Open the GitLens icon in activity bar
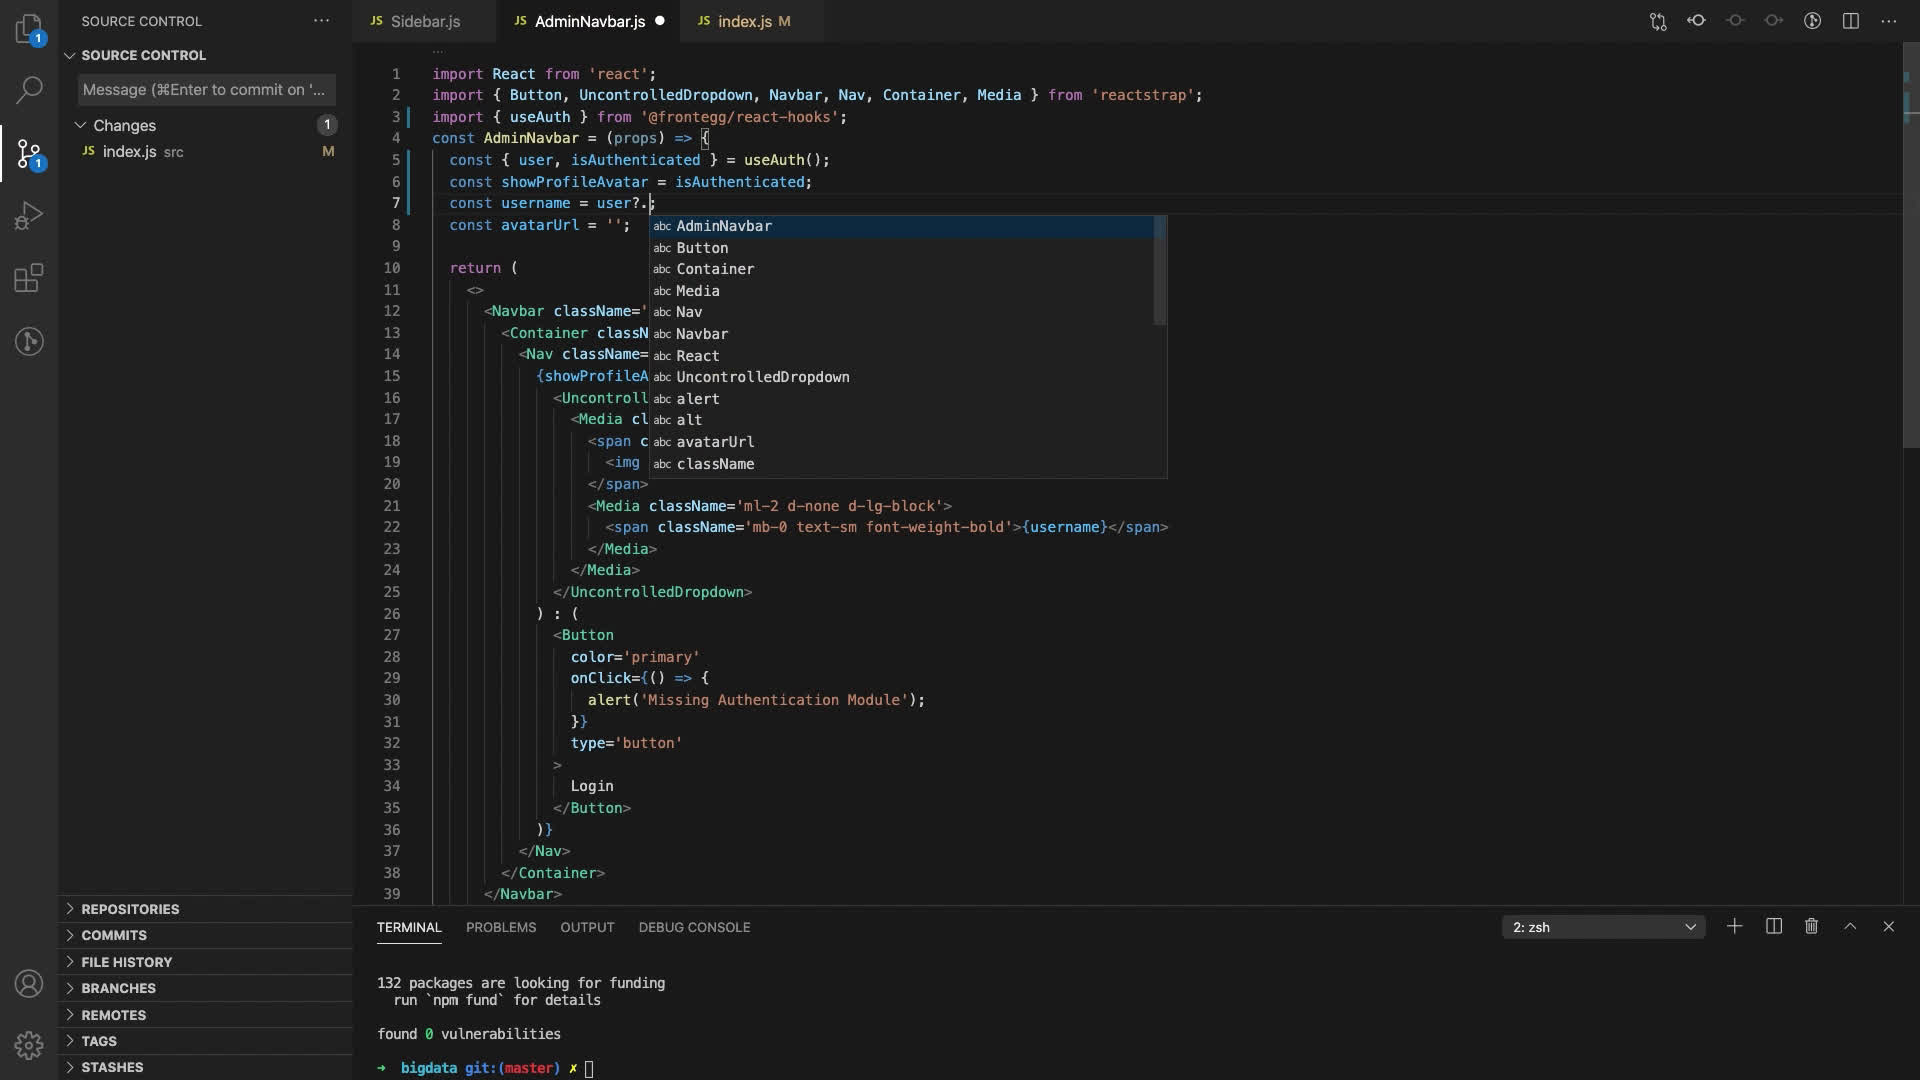Viewport: 1920px width, 1080px height. click(x=29, y=341)
